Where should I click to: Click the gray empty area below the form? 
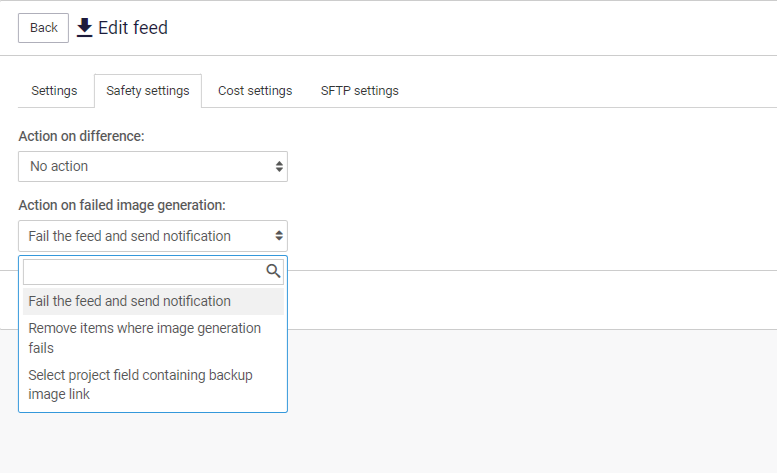click(530, 400)
